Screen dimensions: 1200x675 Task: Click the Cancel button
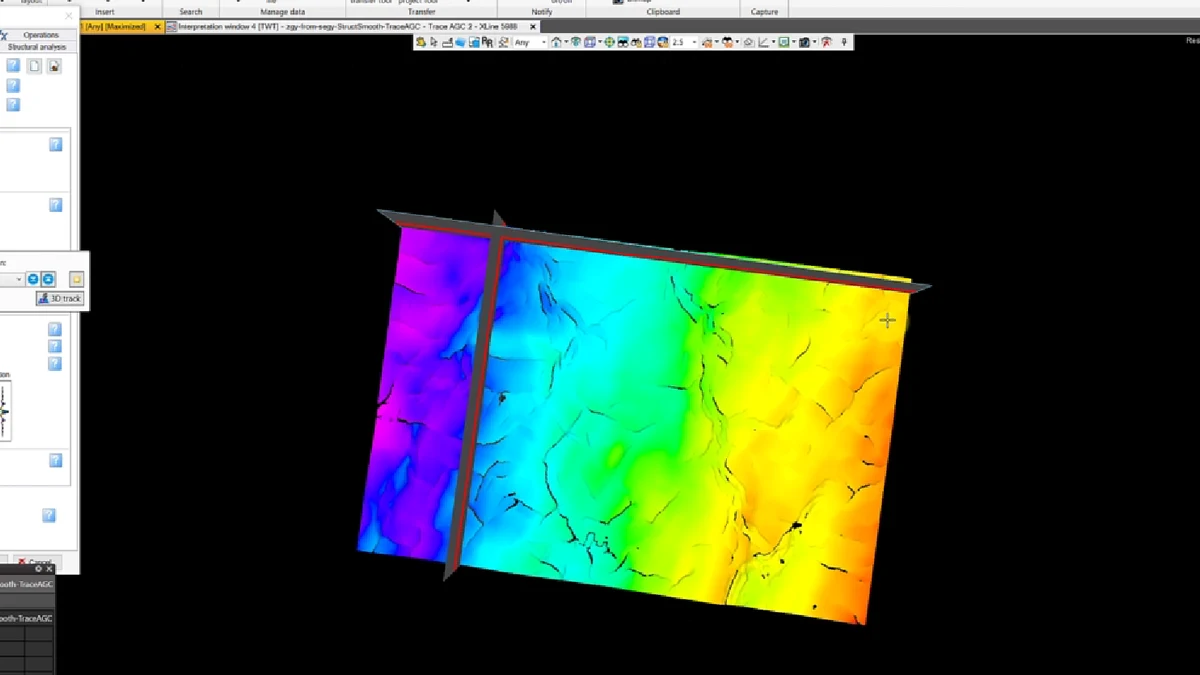click(x=37, y=562)
